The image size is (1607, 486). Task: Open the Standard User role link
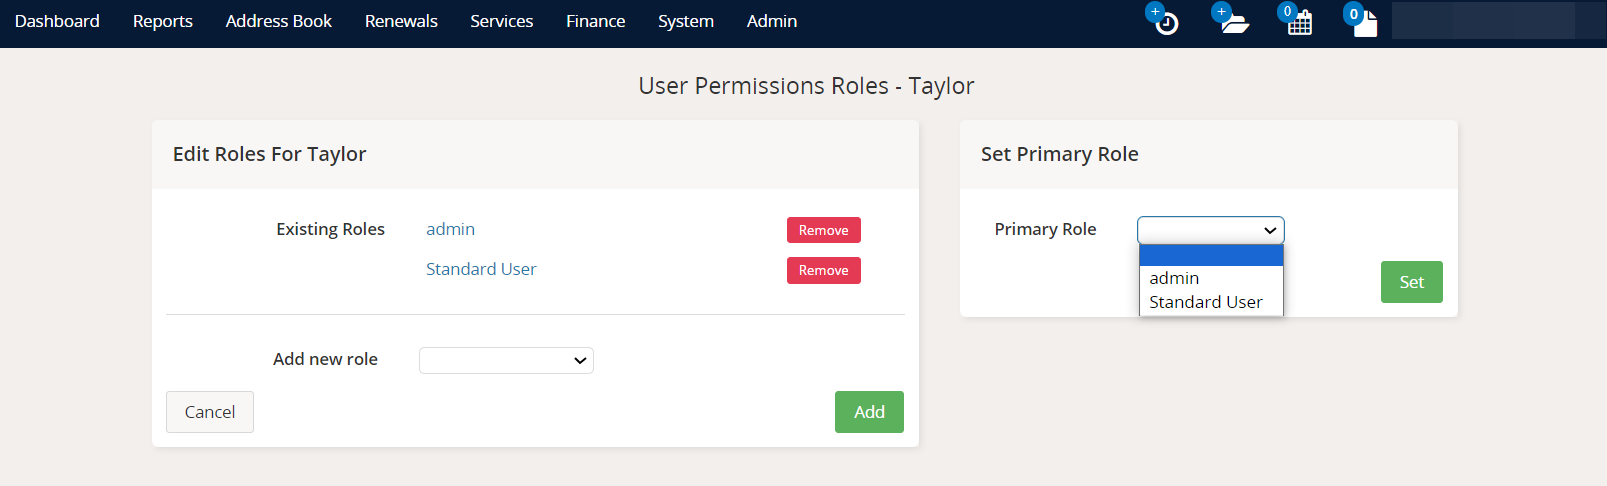pos(481,269)
